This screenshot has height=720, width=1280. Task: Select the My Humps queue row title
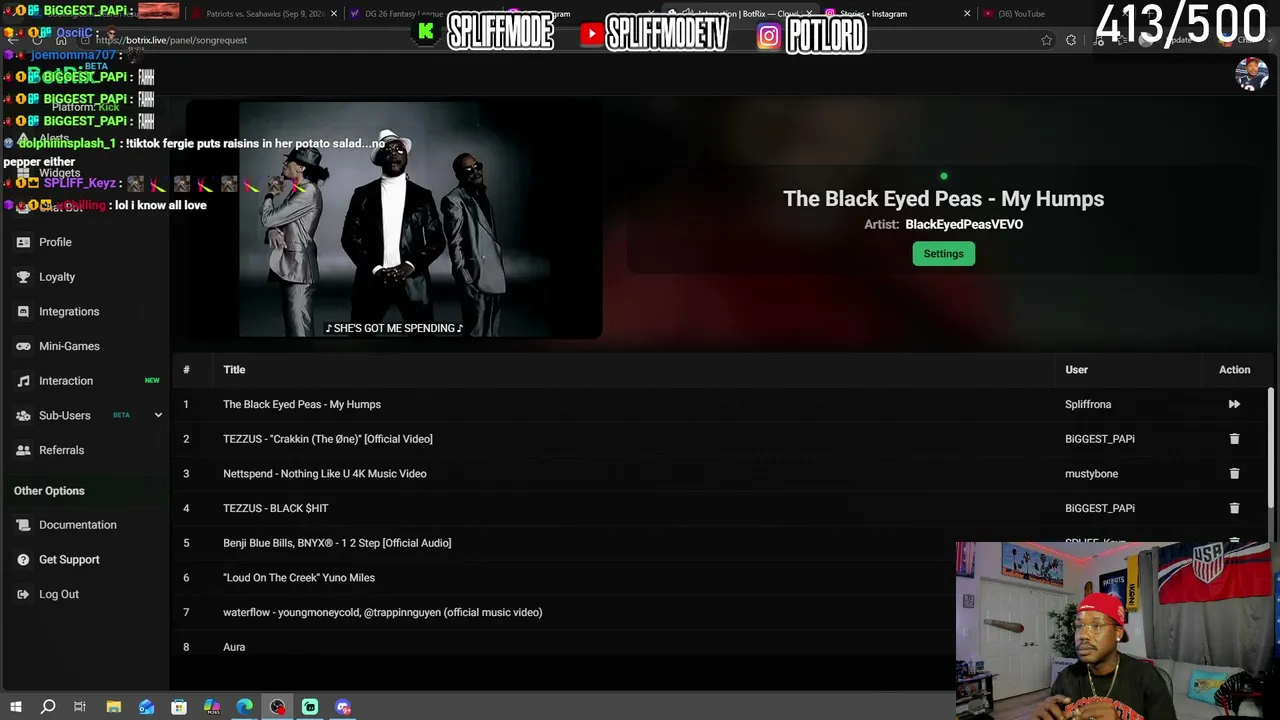[302, 404]
